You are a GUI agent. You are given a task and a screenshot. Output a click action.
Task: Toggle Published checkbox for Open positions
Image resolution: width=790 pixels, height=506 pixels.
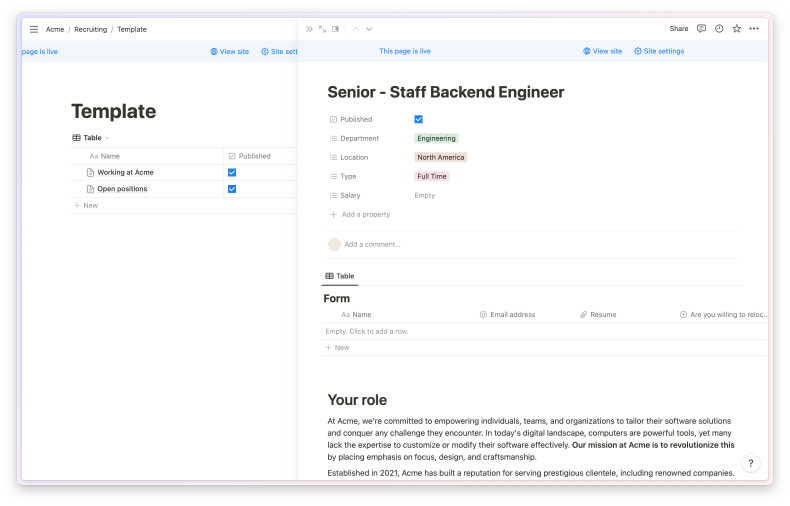232,189
